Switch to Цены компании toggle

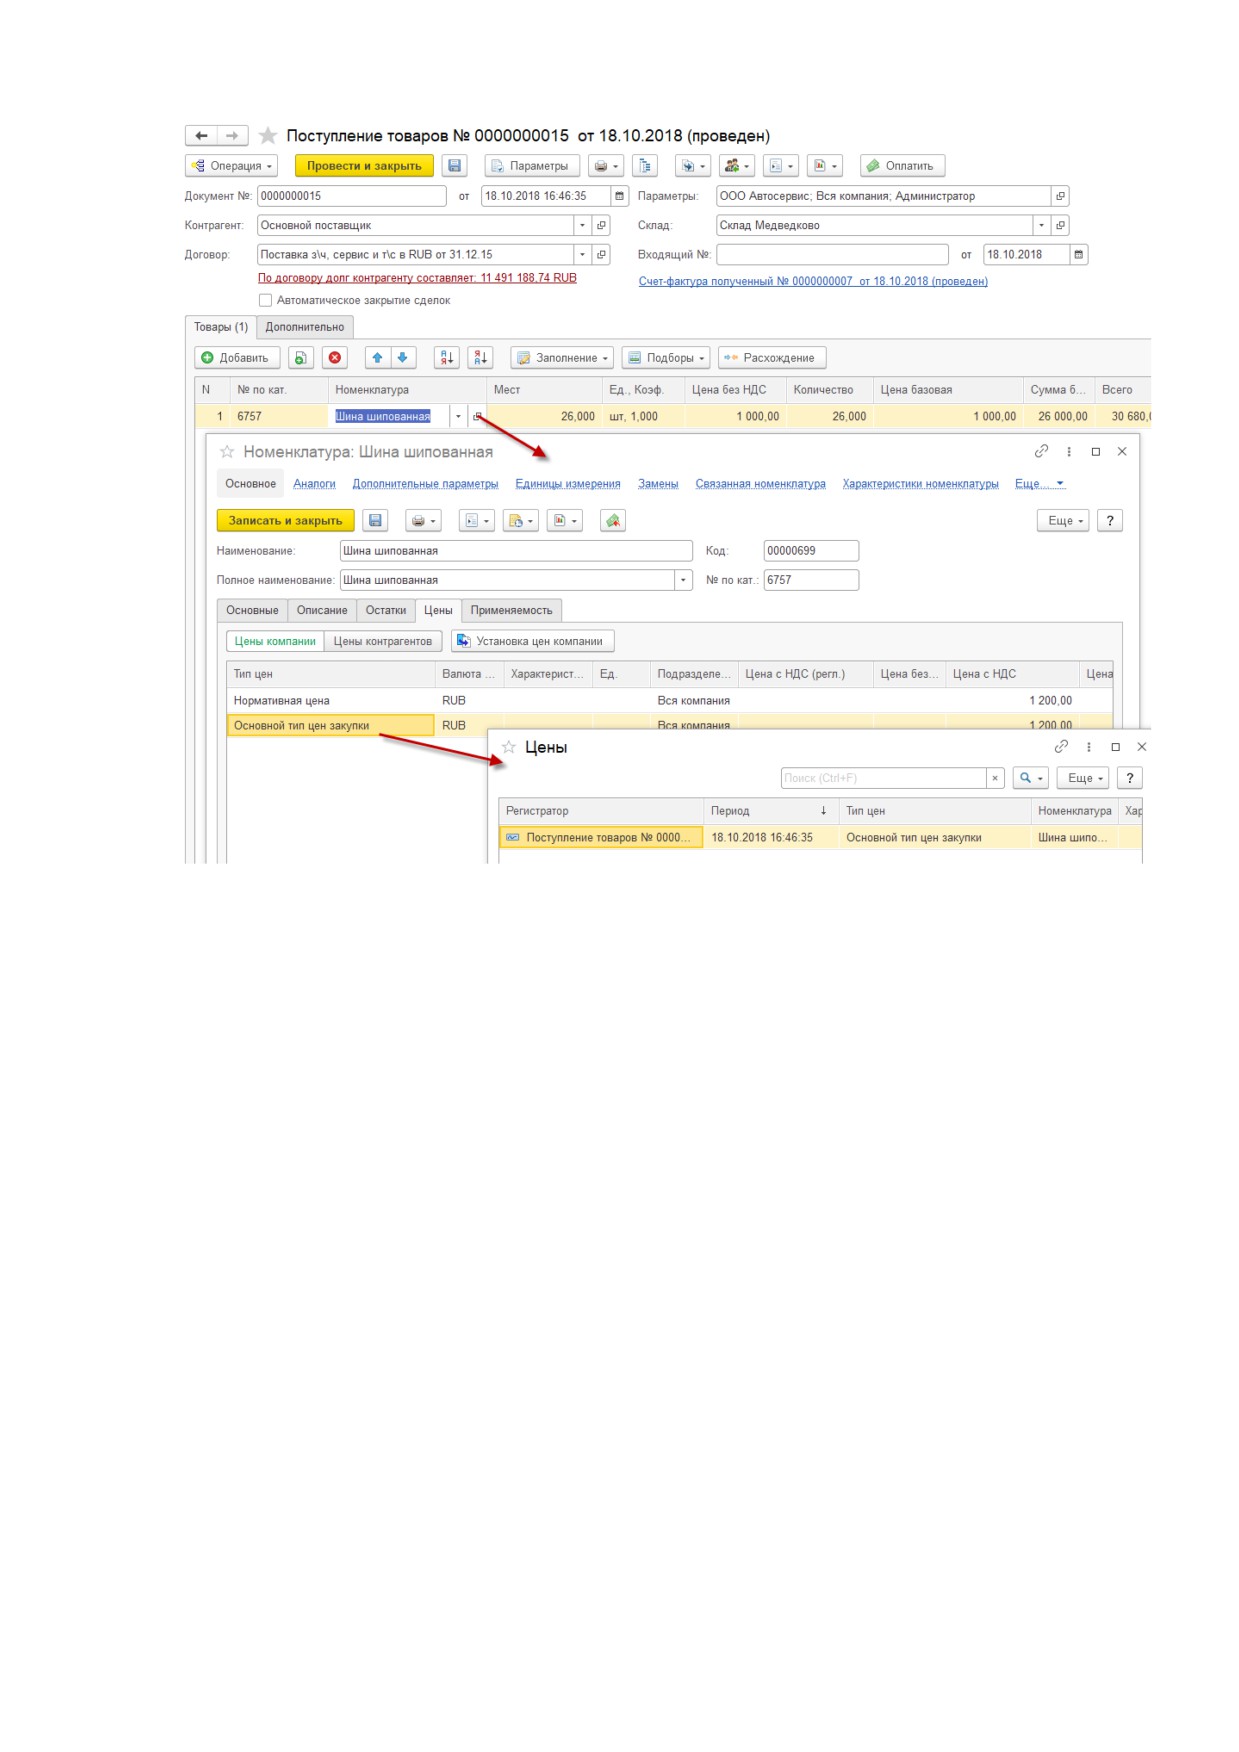pyautogui.click(x=275, y=642)
